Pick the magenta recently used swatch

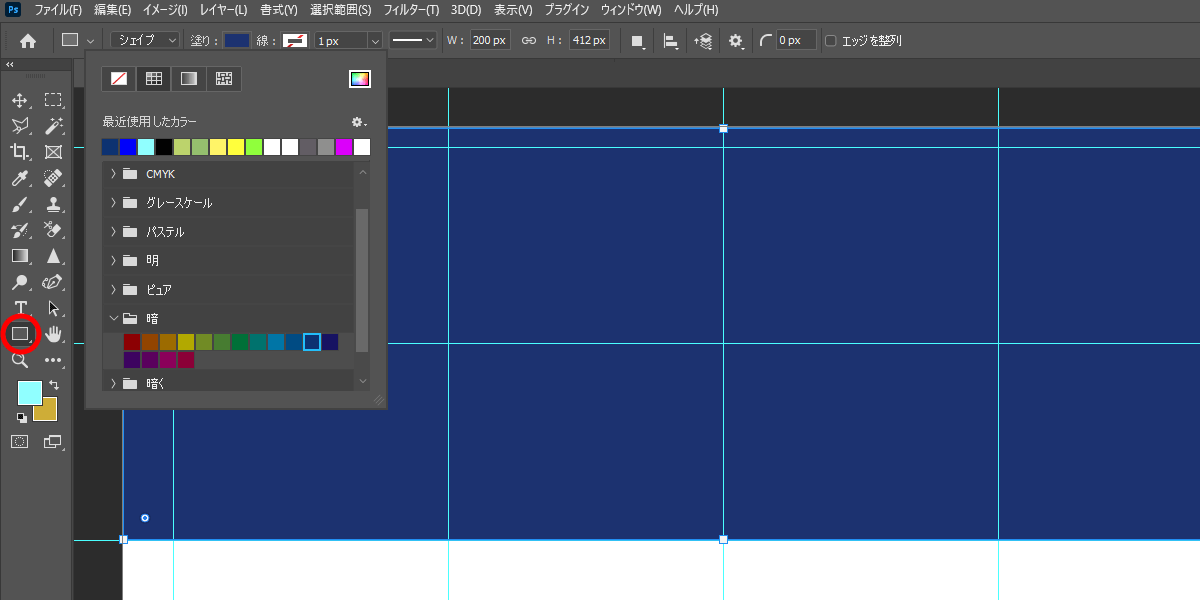(x=344, y=147)
